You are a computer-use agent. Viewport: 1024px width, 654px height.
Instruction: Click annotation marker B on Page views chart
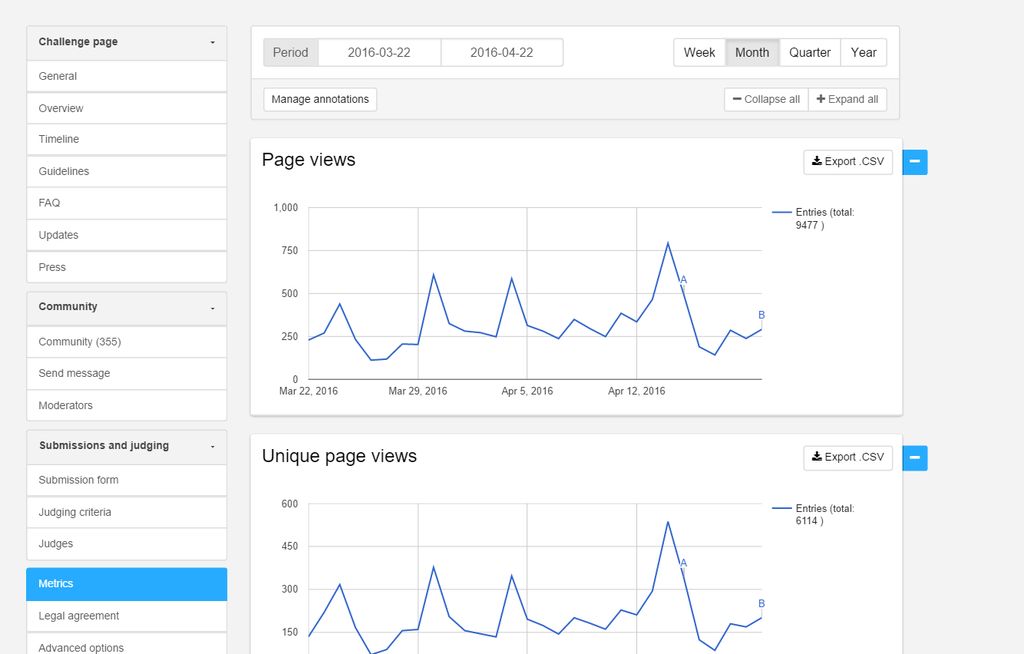(x=761, y=315)
